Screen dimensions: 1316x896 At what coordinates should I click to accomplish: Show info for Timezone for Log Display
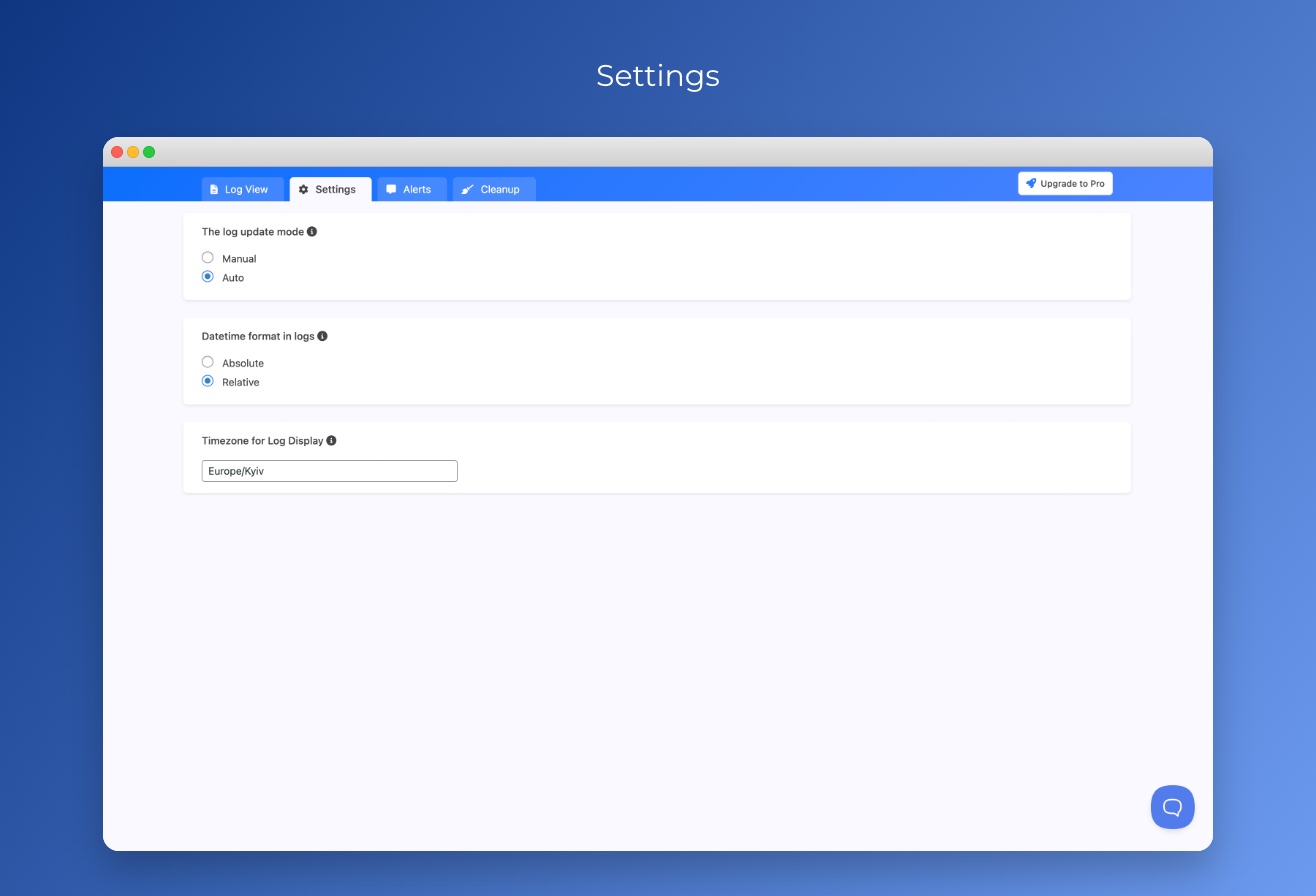pos(331,440)
